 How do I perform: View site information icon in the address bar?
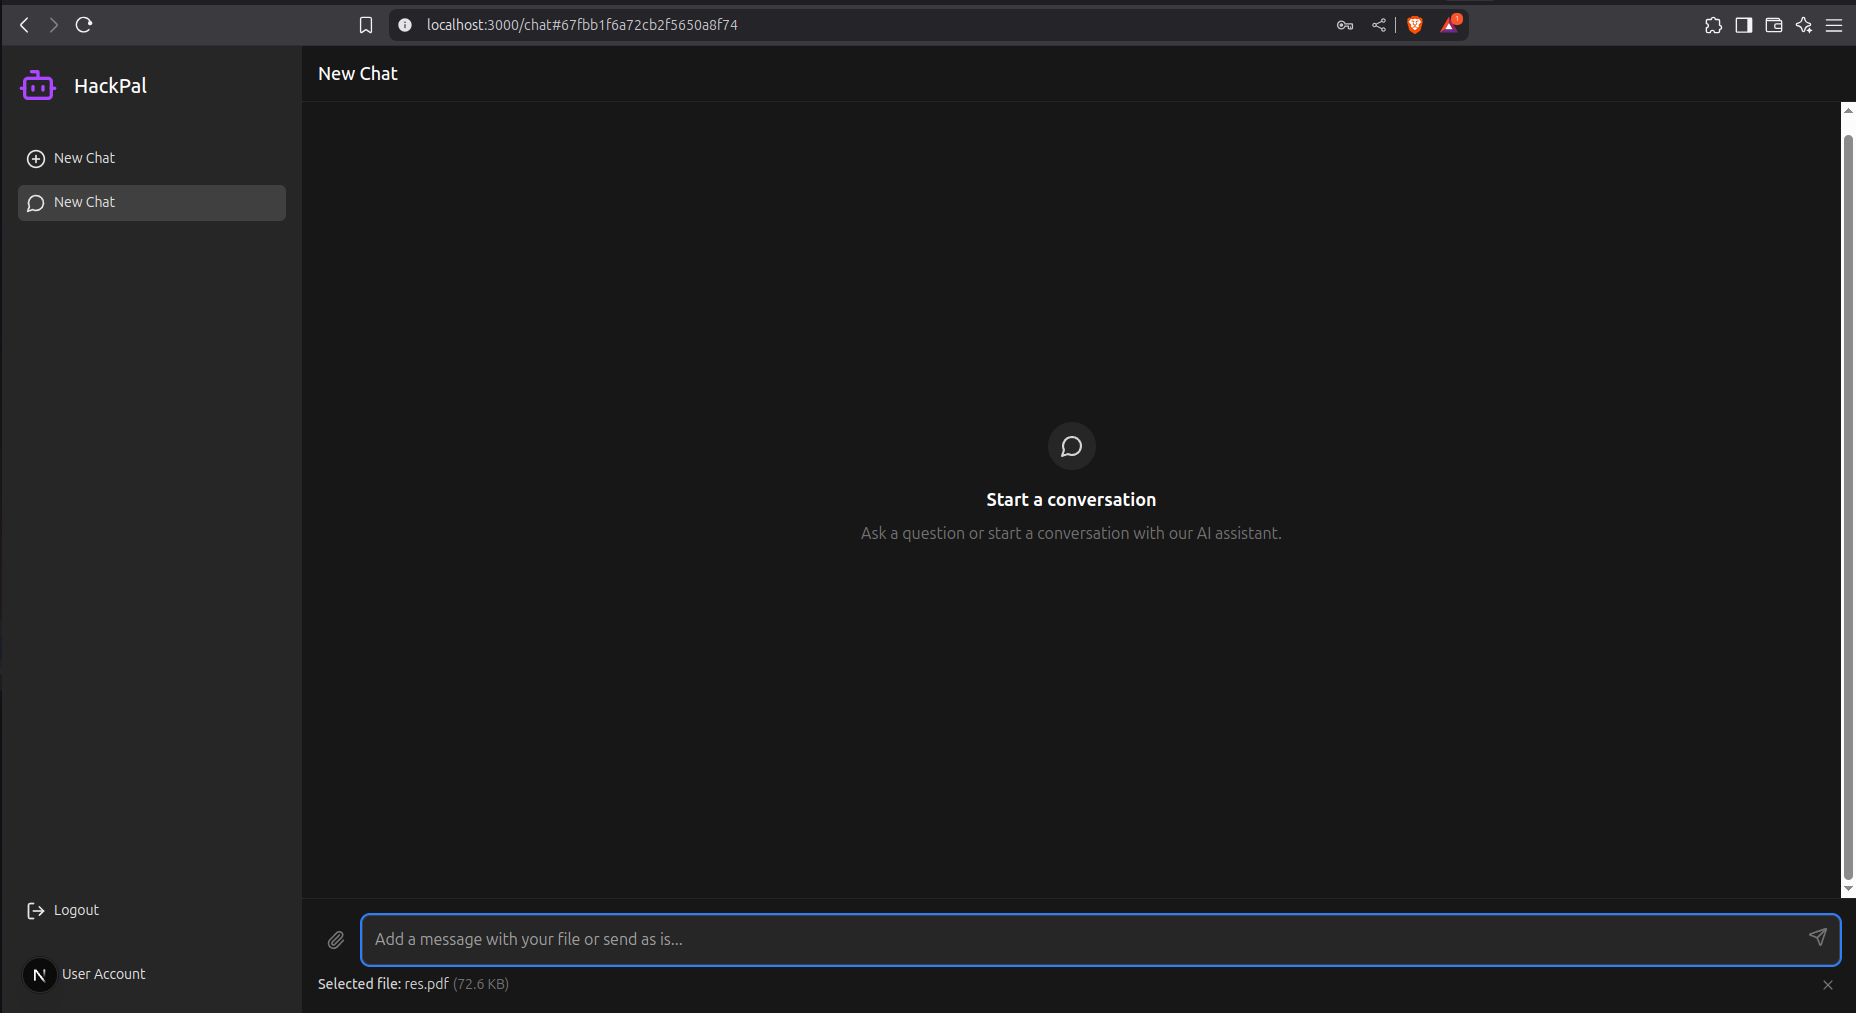coord(405,25)
